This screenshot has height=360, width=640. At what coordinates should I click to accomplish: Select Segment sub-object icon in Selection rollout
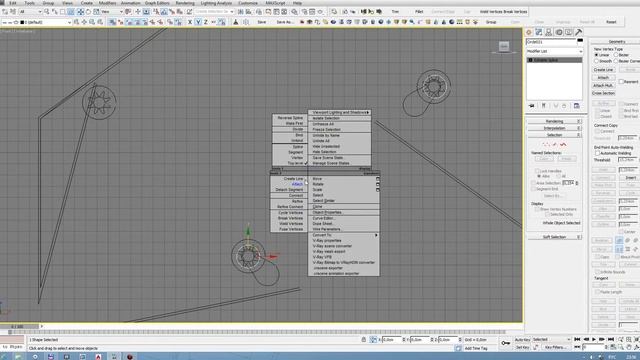pyautogui.click(x=555, y=144)
